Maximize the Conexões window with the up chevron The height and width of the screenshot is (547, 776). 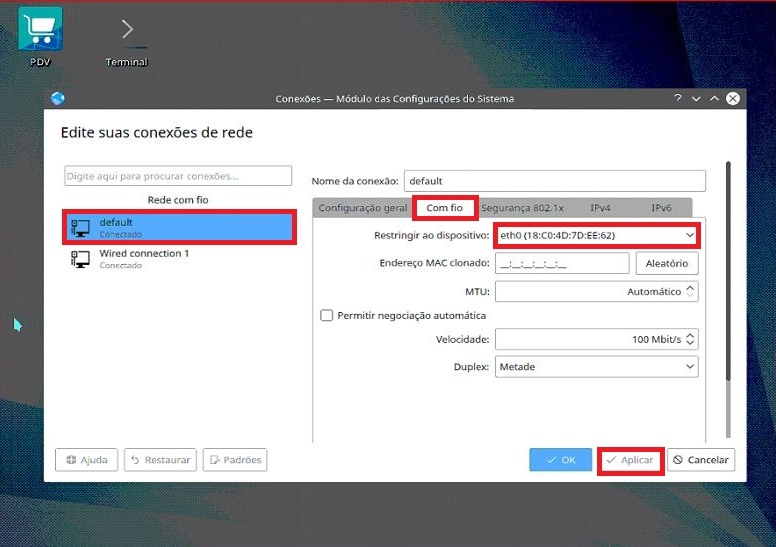pyautogui.click(x=714, y=99)
